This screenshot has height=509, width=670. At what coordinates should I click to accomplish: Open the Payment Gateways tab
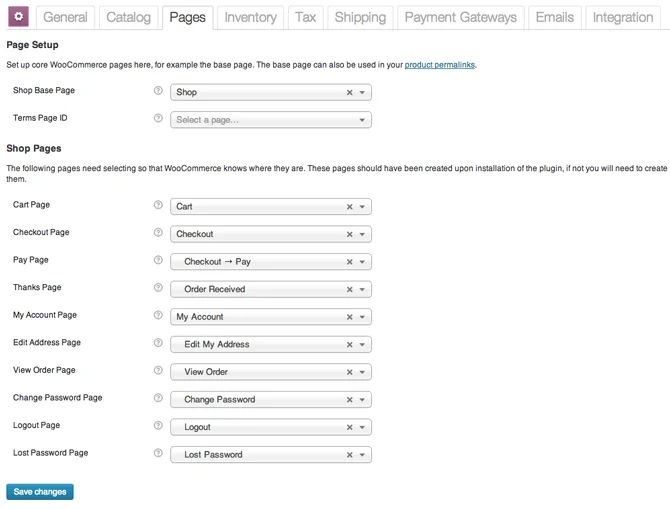460,17
